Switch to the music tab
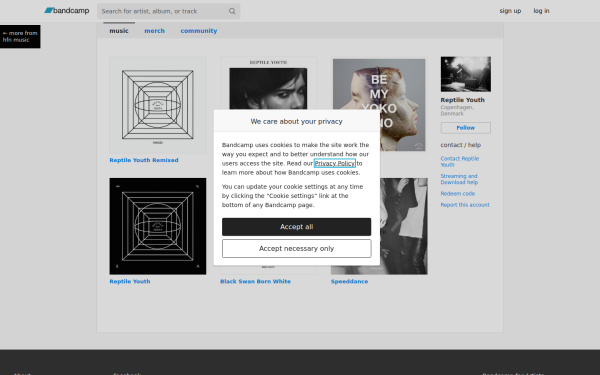Image resolution: width=600 pixels, height=375 pixels. (119, 31)
